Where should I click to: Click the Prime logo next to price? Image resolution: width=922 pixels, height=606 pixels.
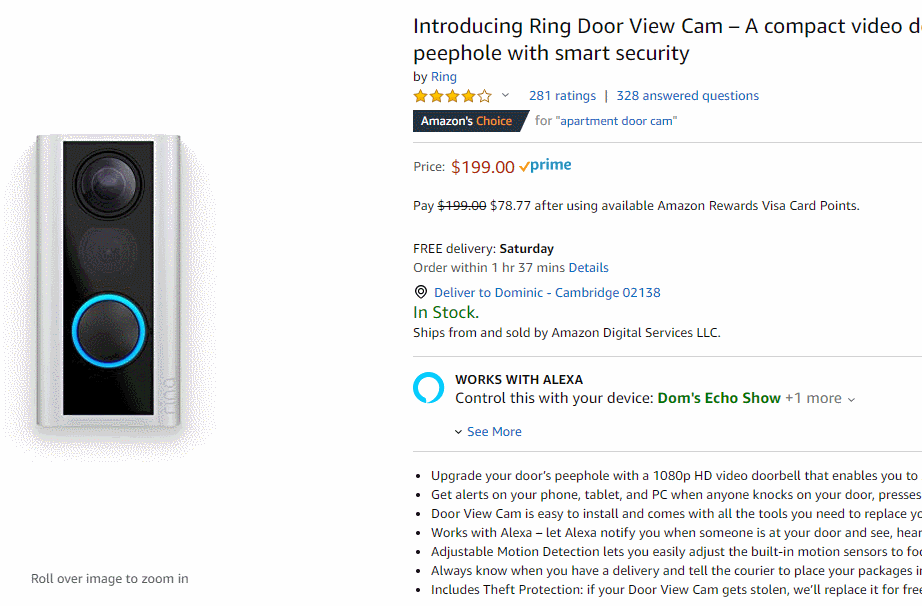[x=546, y=166]
